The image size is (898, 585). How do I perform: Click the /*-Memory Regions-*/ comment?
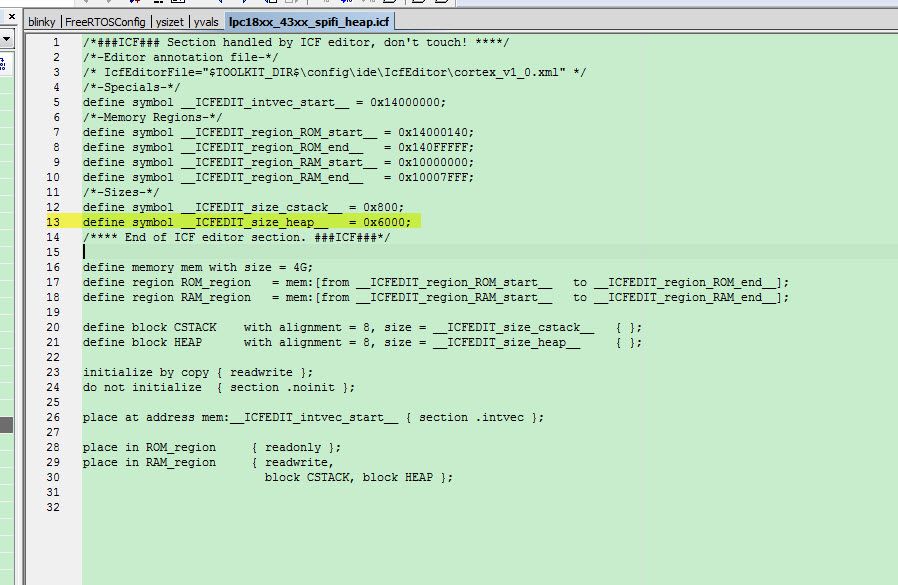(x=152, y=117)
